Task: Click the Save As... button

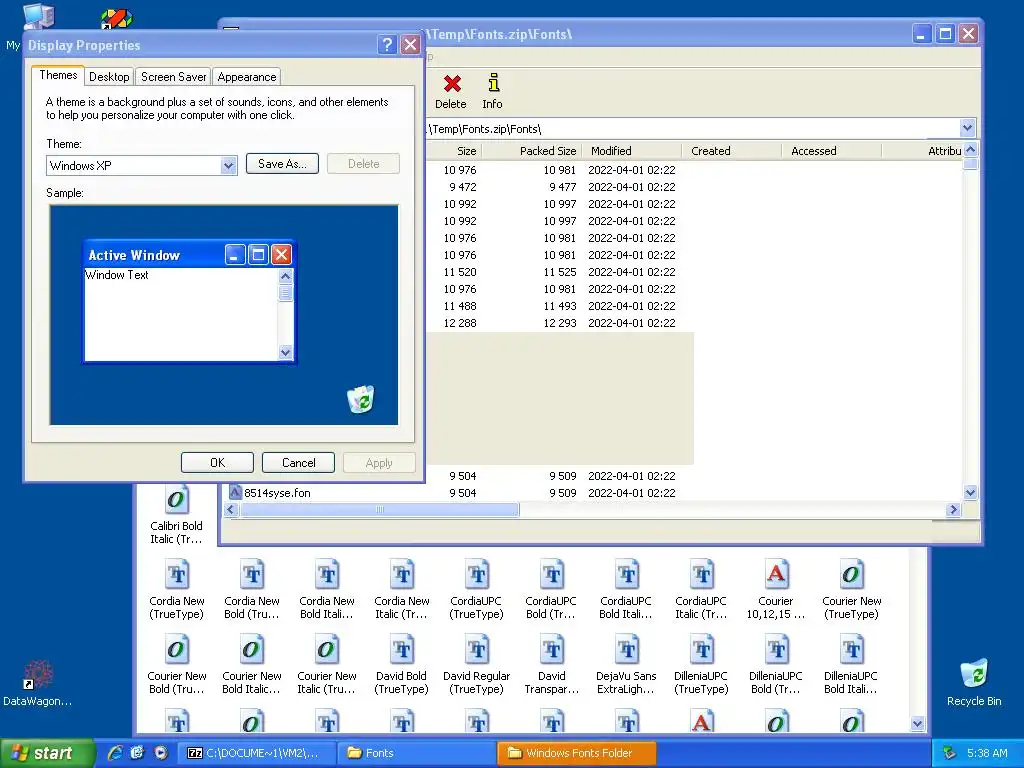Action: pyautogui.click(x=282, y=164)
